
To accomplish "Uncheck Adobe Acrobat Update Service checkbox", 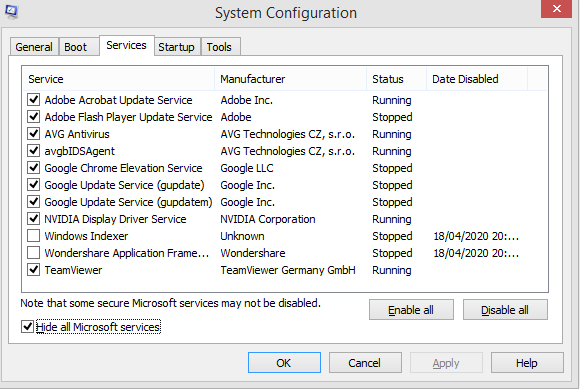I will (x=34, y=99).
